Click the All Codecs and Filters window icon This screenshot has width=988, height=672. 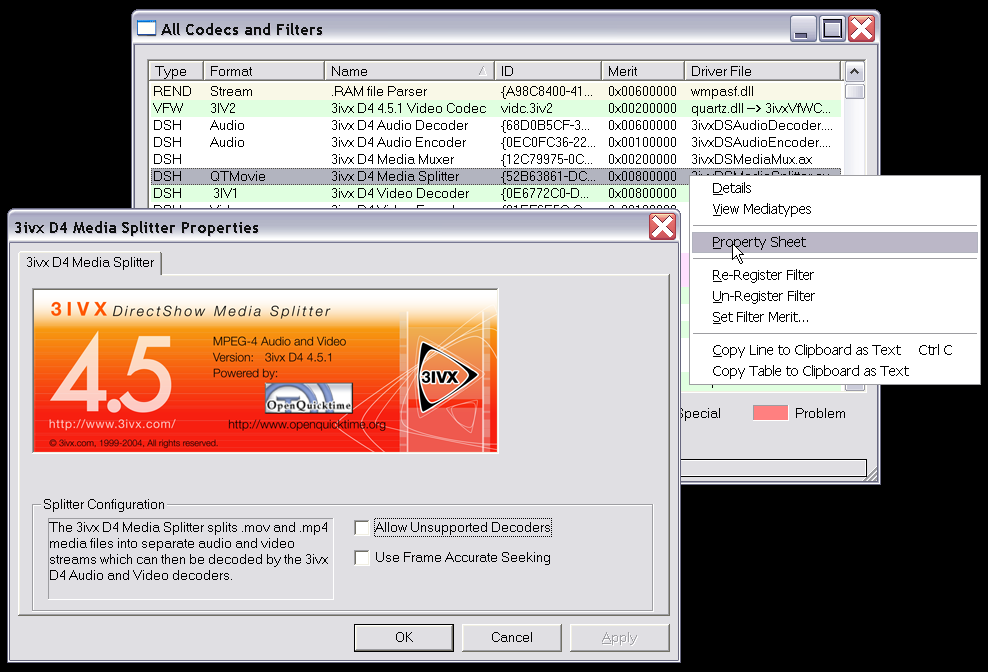pyautogui.click(x=146, y=28)
